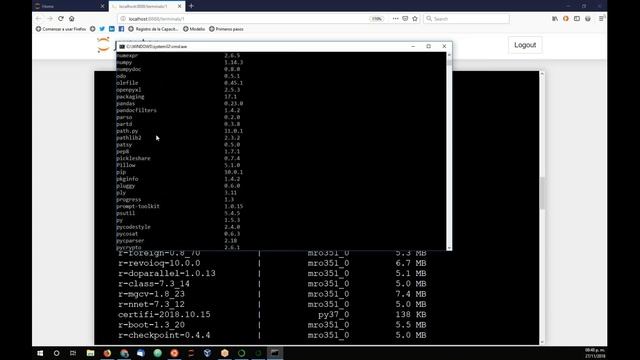Toggle the sidebars toolbar icon

coord(577,19)
